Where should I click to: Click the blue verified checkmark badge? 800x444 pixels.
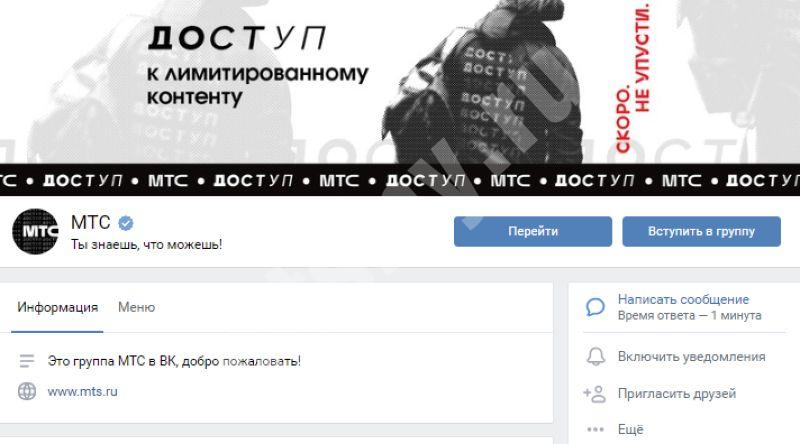point(126,223)
